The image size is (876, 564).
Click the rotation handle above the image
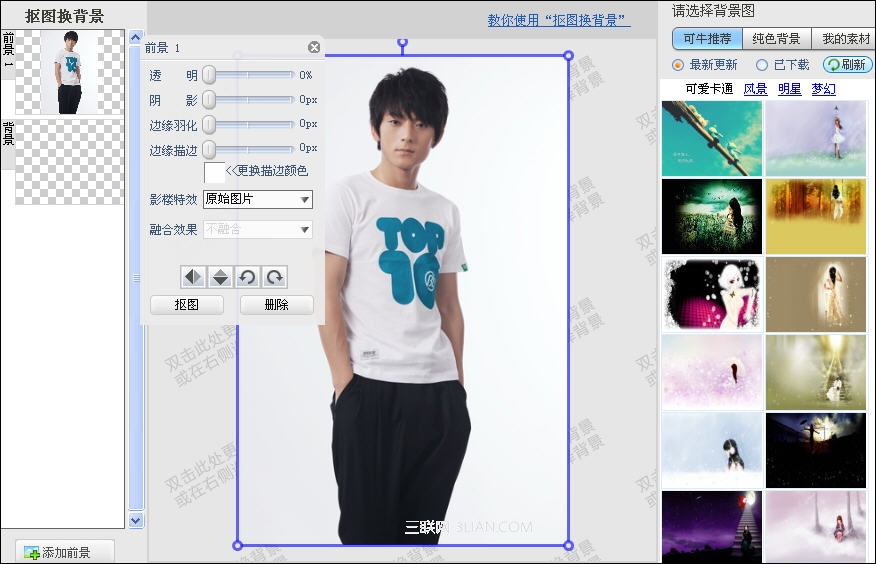(402, 42)
